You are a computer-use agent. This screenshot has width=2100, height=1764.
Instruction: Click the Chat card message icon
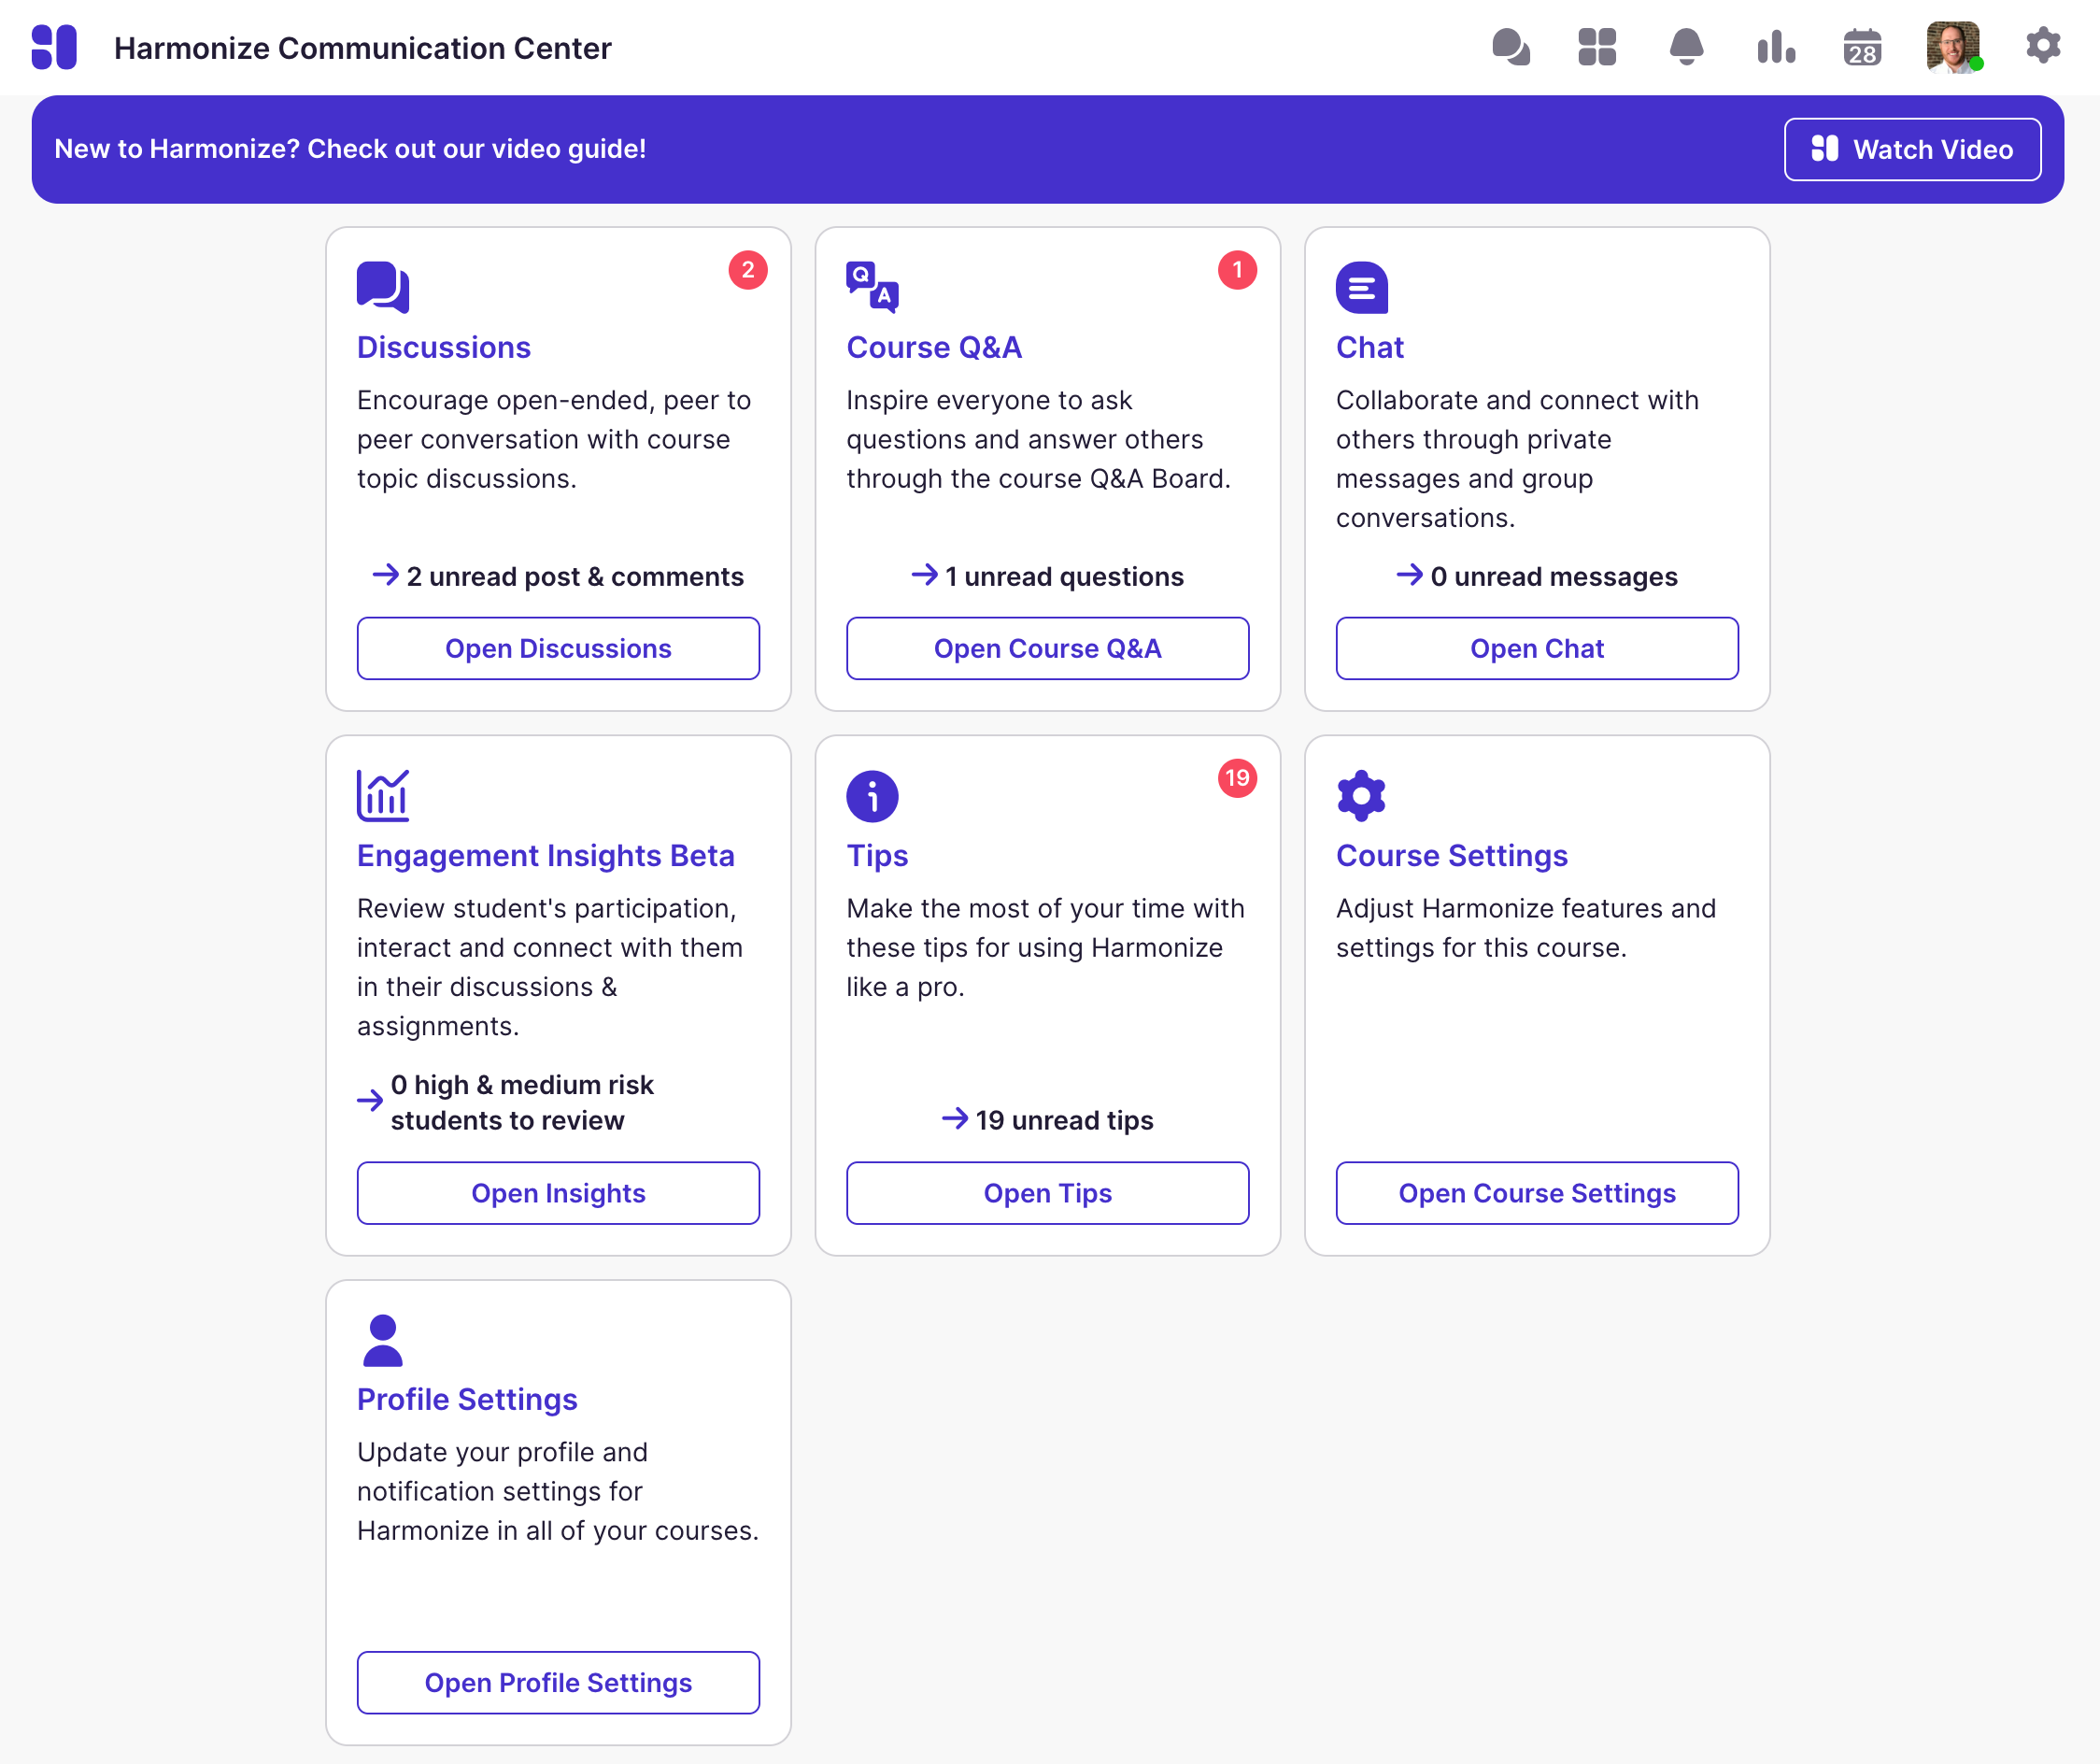pyautogui.click(x=1362, y=288)
